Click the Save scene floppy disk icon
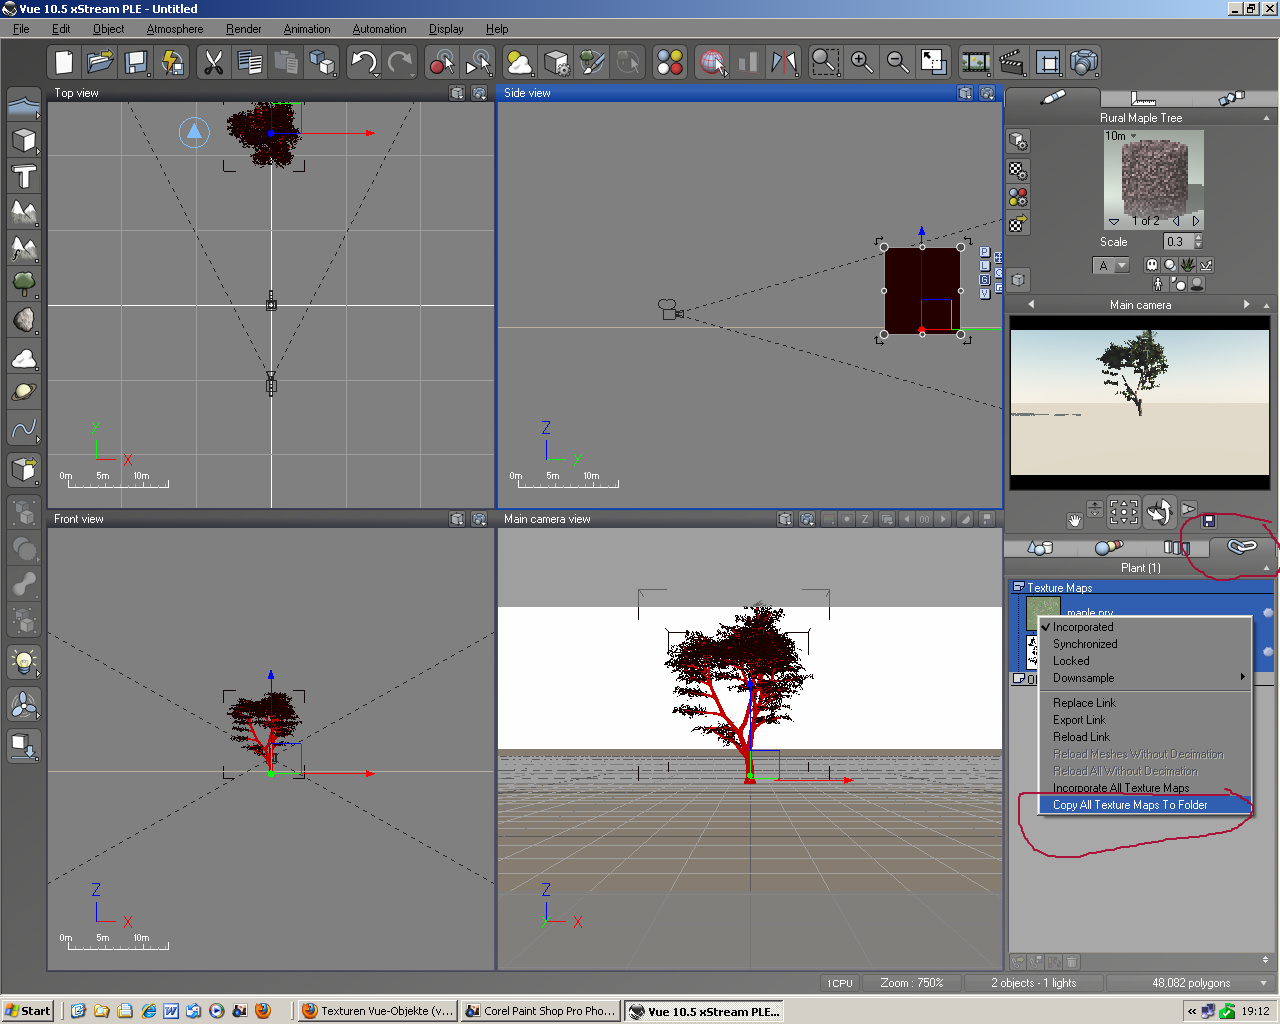 [x=136, y=63]
